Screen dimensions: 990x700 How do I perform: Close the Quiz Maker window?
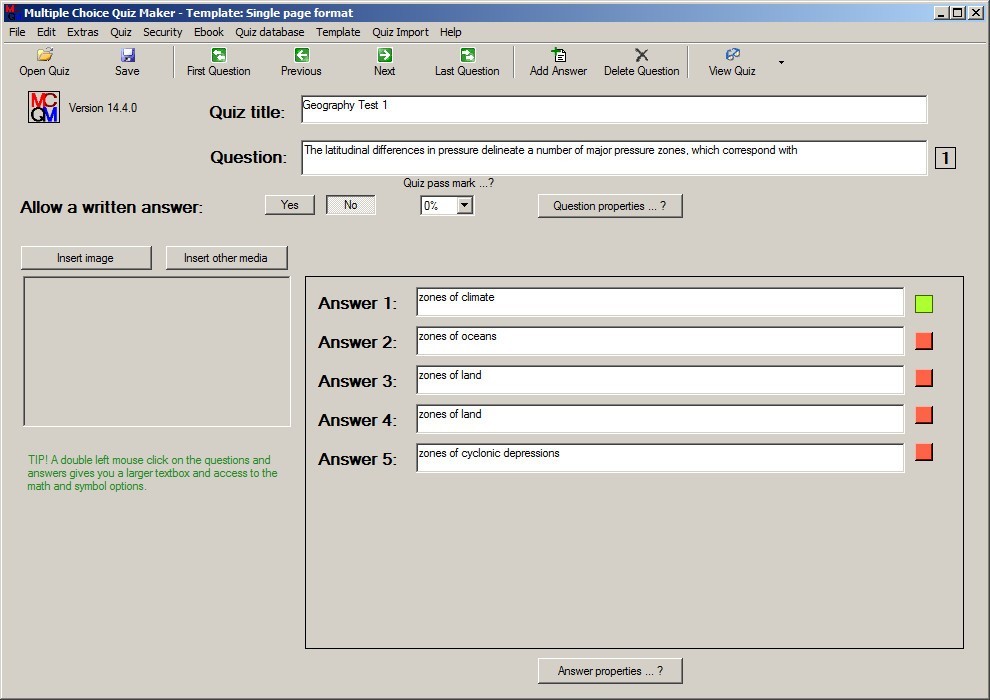tap(976, 13)
